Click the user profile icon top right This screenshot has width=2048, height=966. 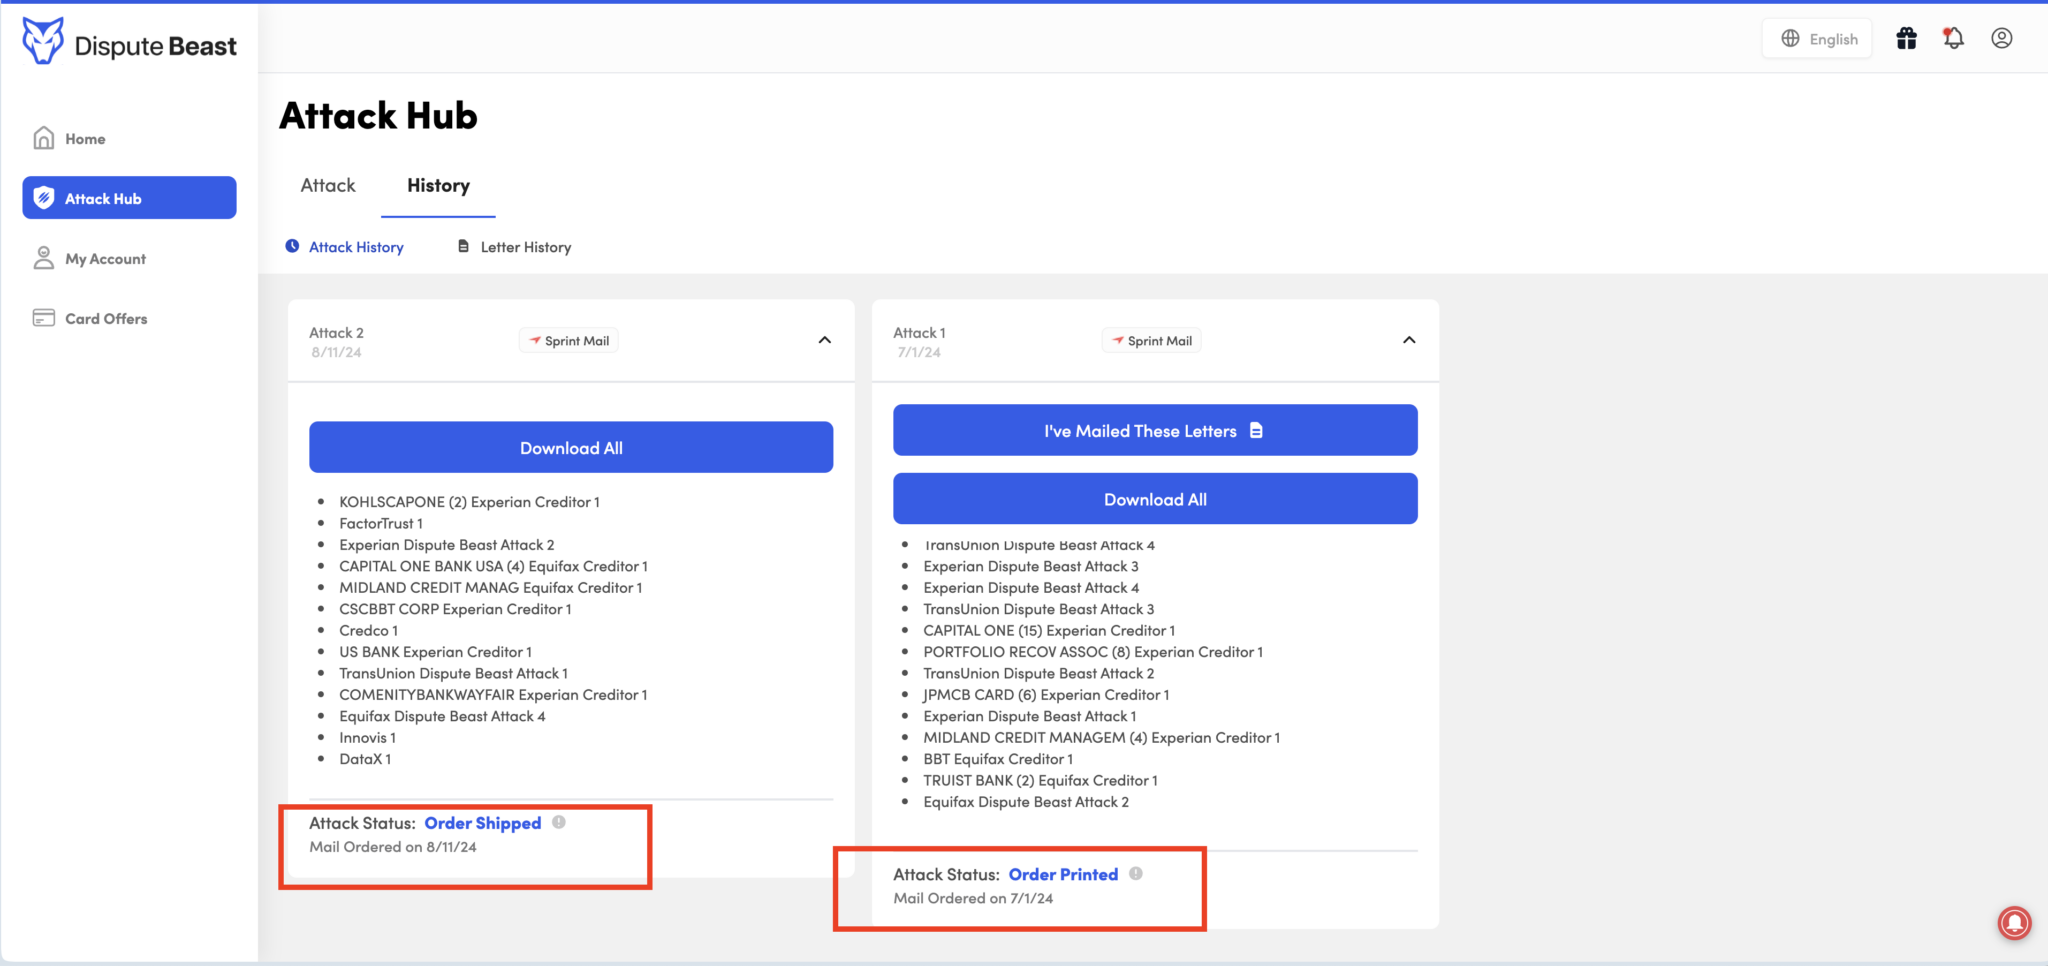point(2001,38)
